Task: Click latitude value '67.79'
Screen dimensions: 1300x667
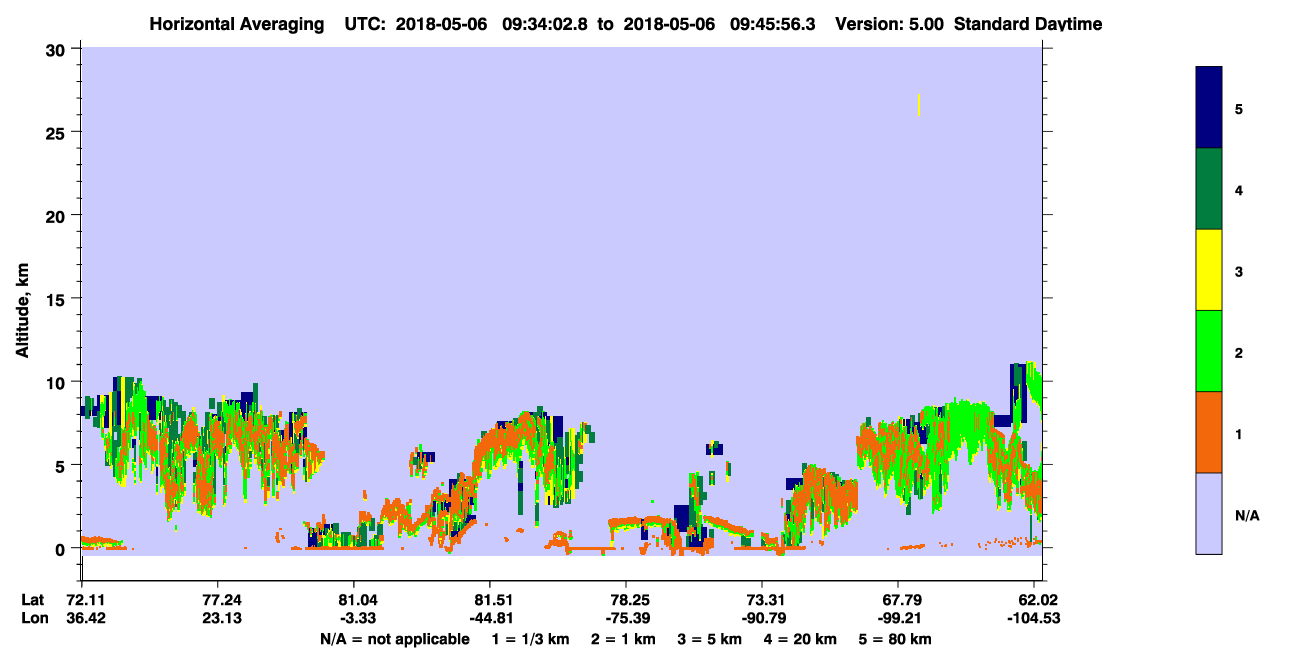Action: click(x=899, y=600)
